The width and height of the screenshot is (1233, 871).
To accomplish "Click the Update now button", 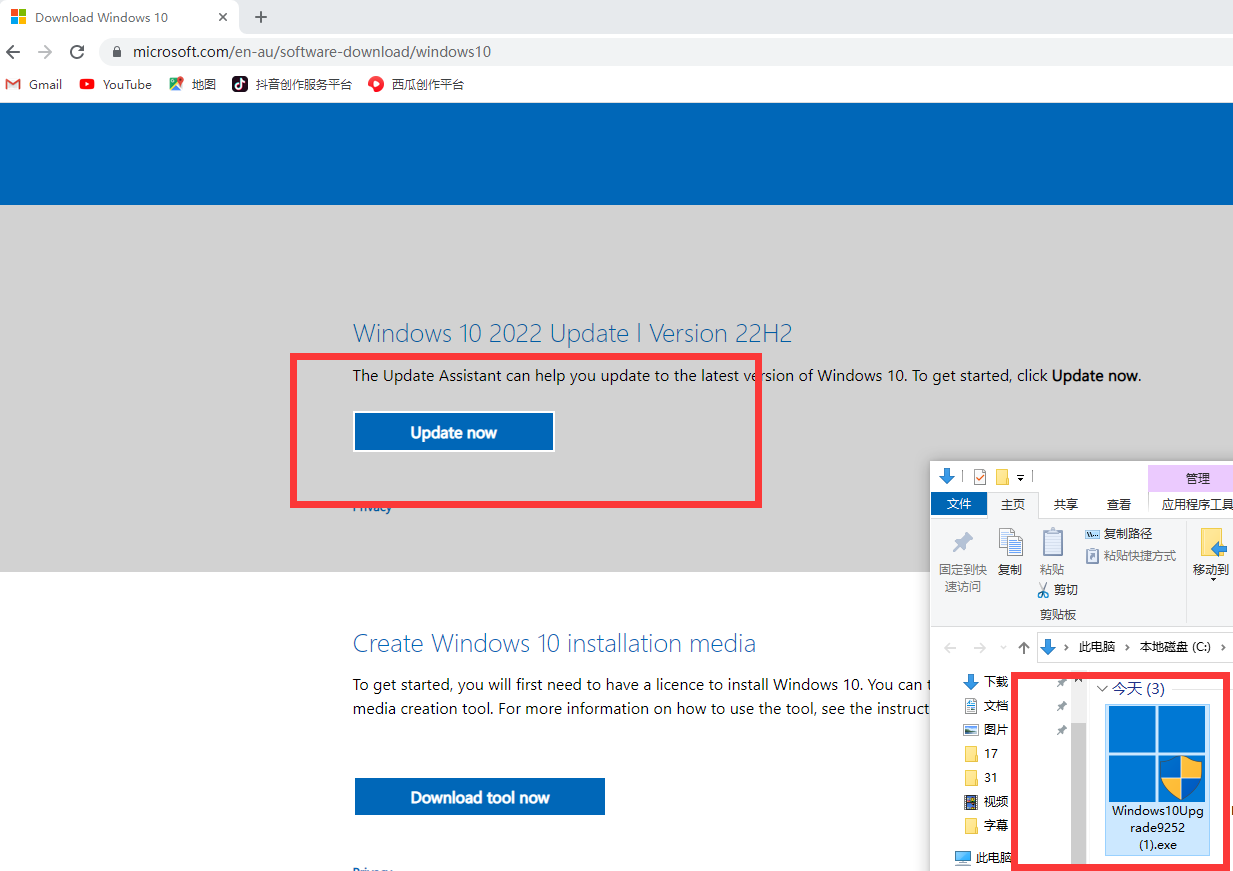I will [x=453, y=432].
